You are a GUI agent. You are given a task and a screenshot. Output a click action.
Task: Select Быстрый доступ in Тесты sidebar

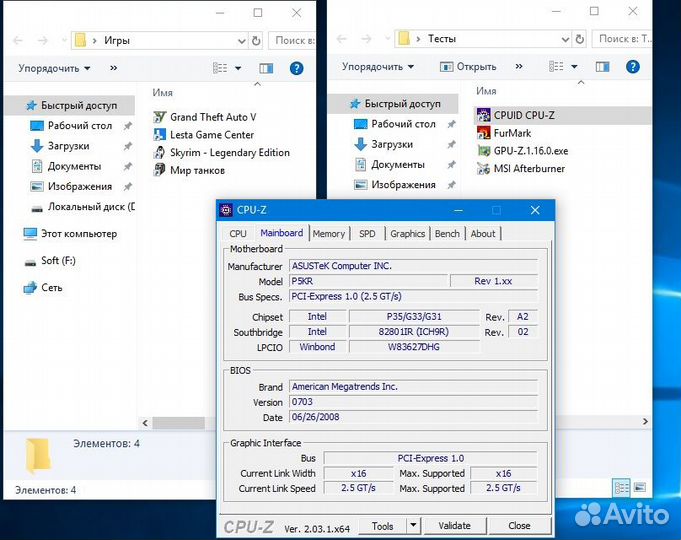click(x=395, y=104)
